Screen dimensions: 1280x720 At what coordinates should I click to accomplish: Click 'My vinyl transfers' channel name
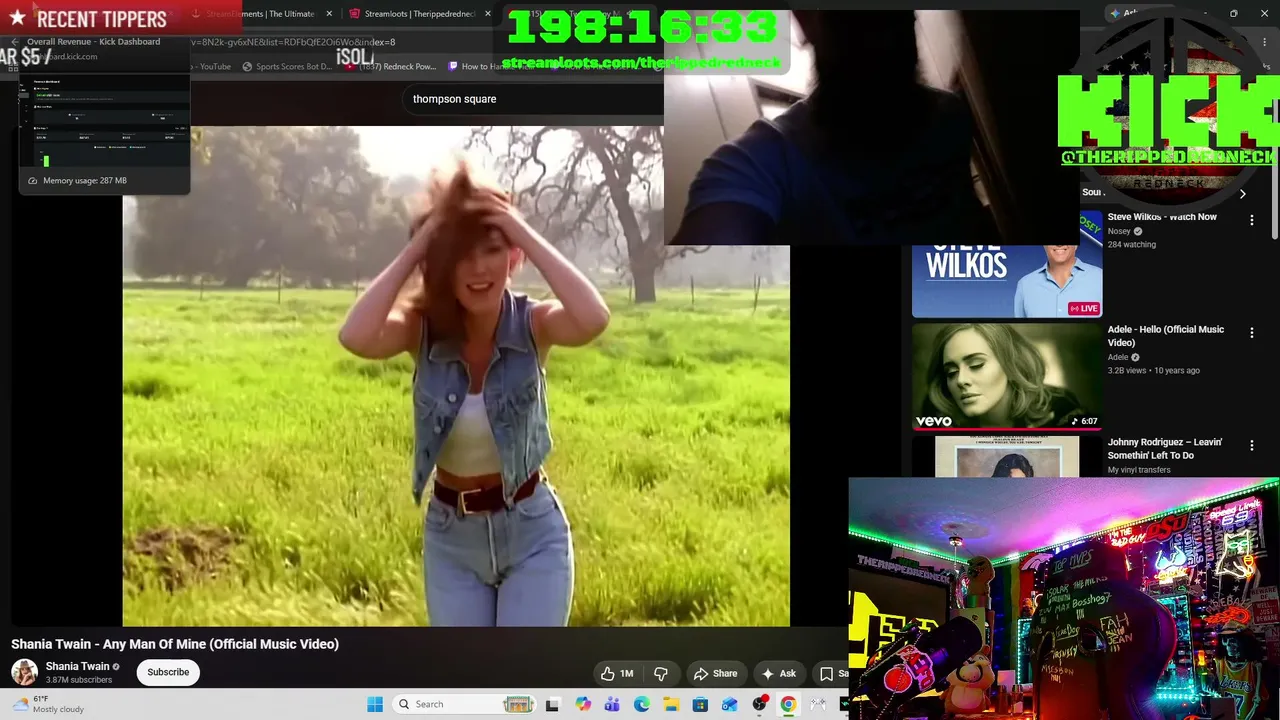[x=1139, y=470]
